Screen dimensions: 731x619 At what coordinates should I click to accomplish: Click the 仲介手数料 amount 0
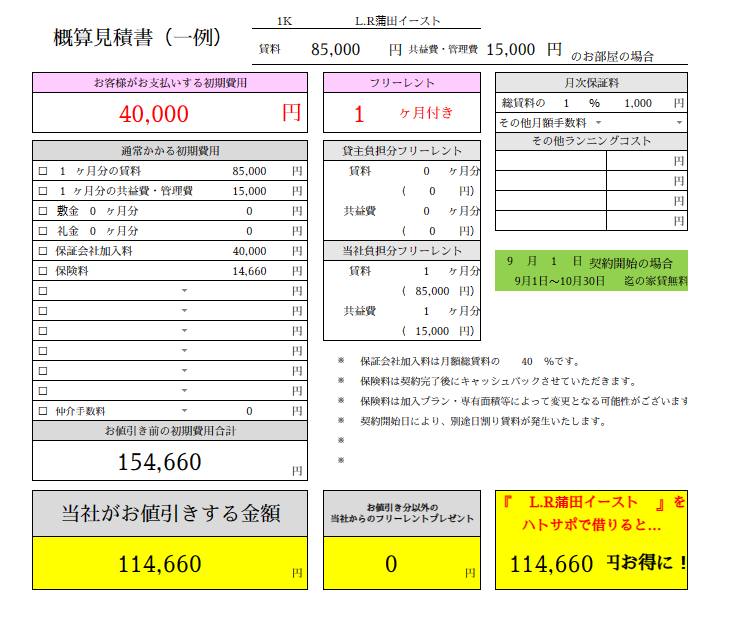click(249, 411)
